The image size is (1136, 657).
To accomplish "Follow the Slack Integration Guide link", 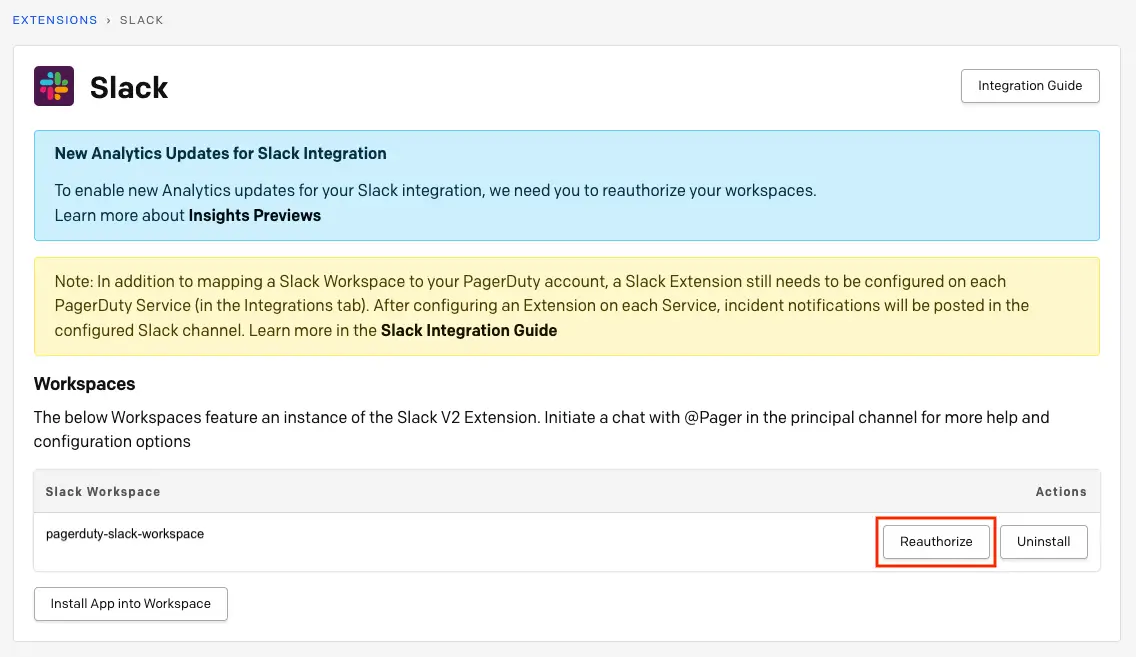I will [x=469, y=330].
